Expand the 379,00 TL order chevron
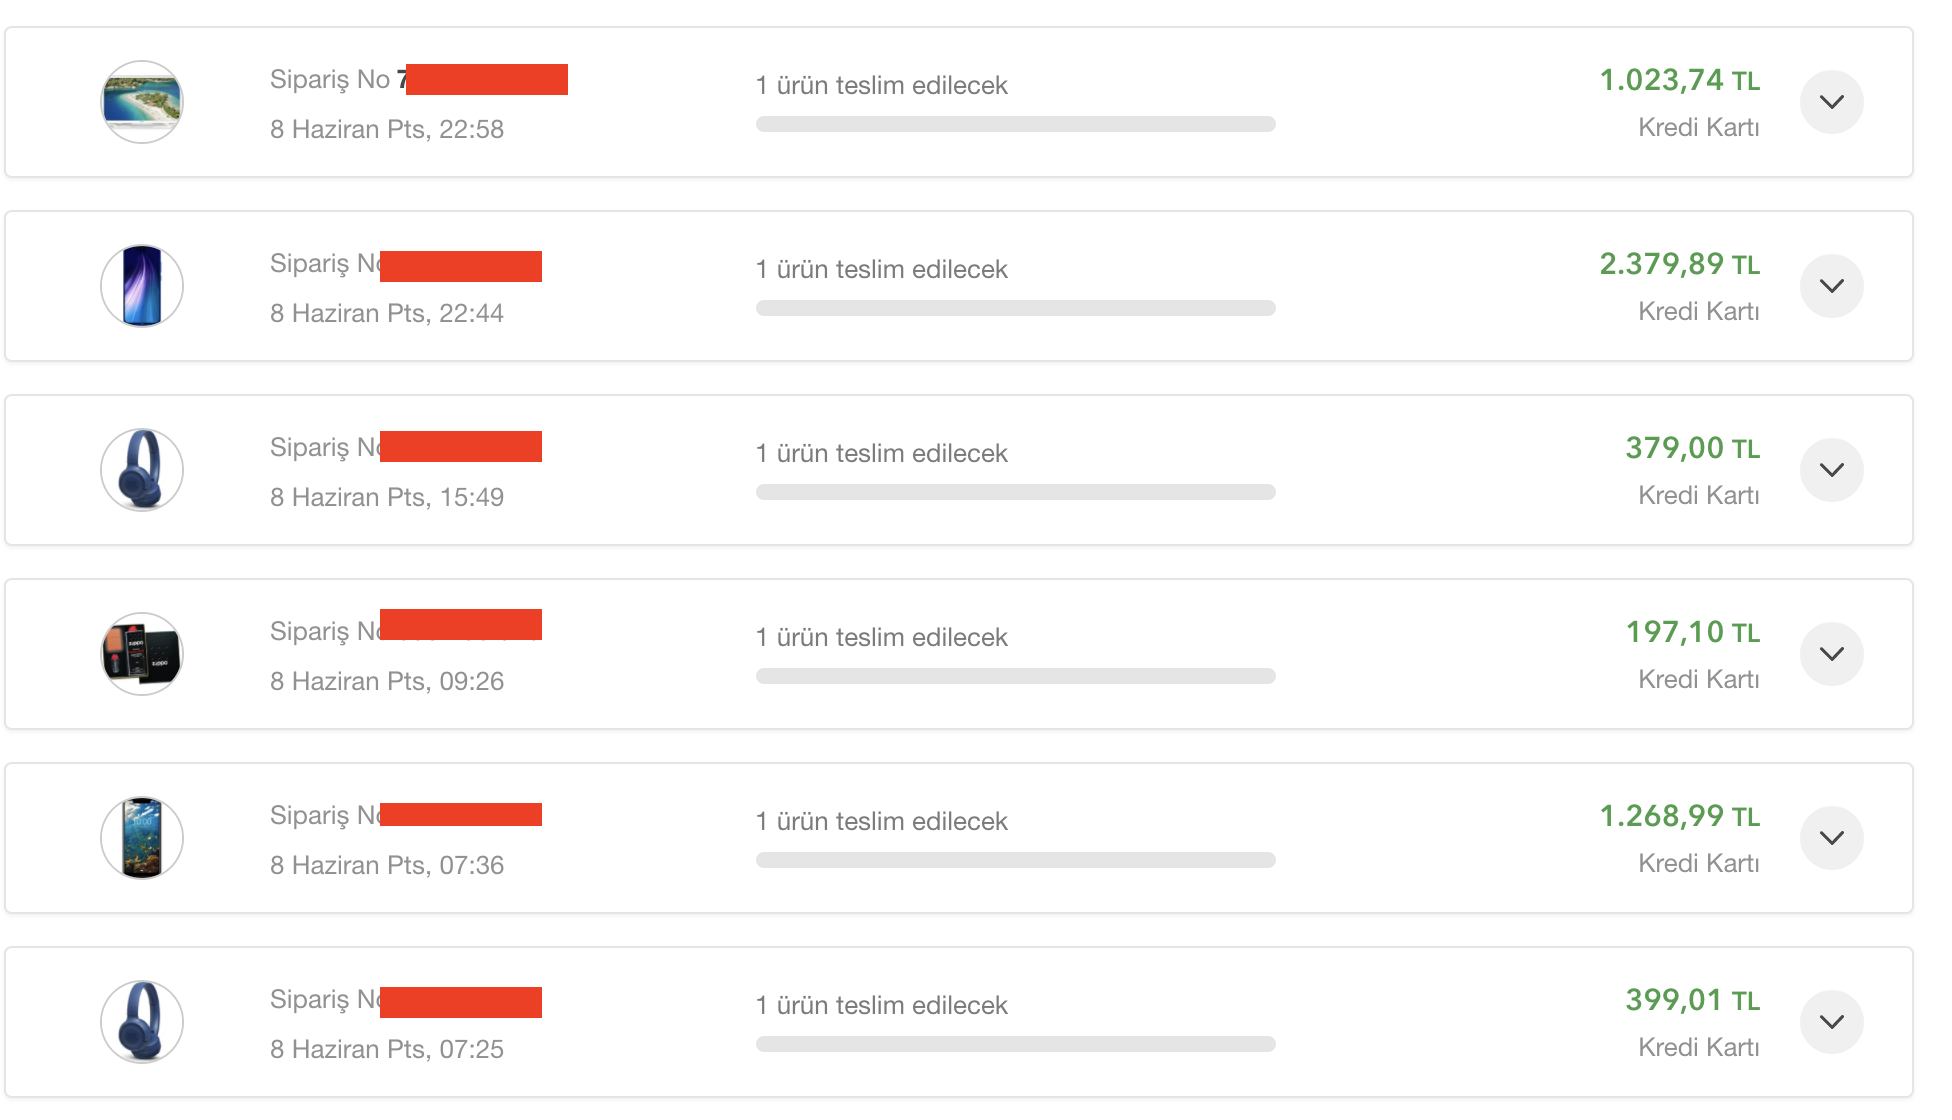The image size is (1952, 1120). (1831, 470)
